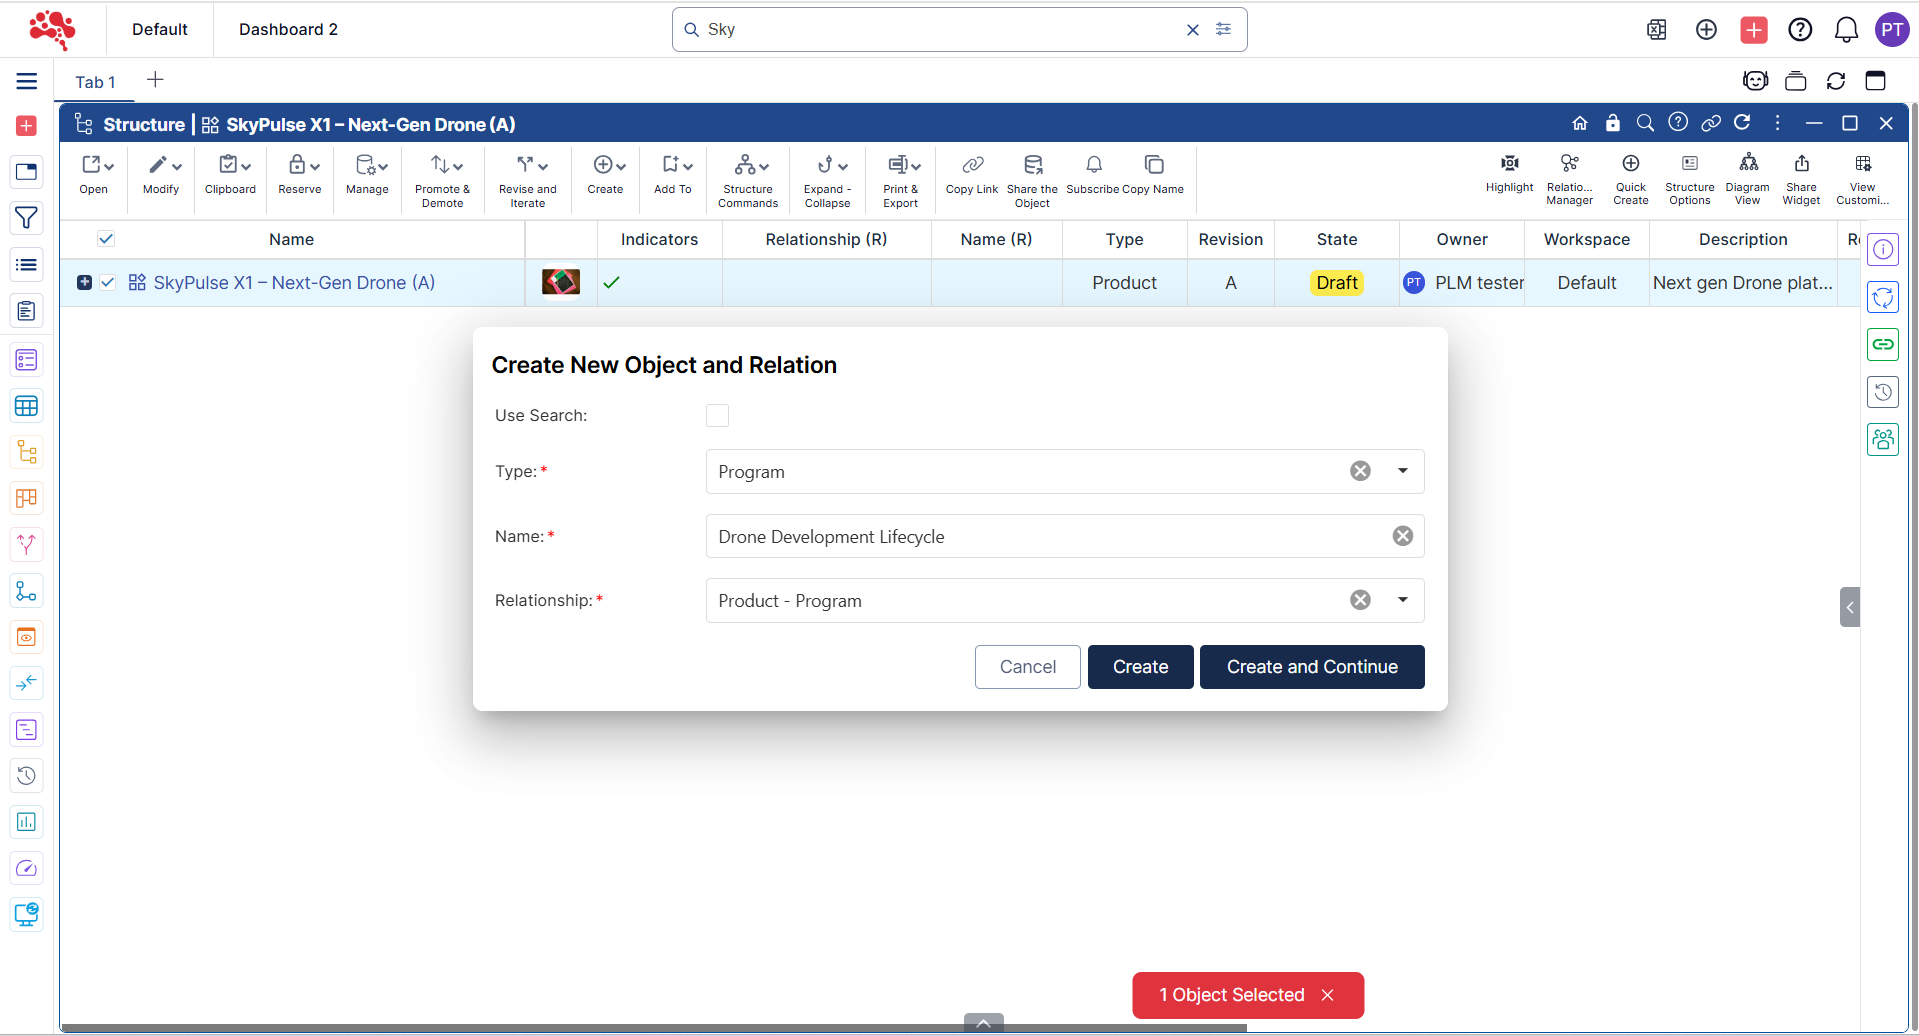Click the Share Widget icon
This screenshot has height=1036, width=1919.
(x=1801, y=164)
